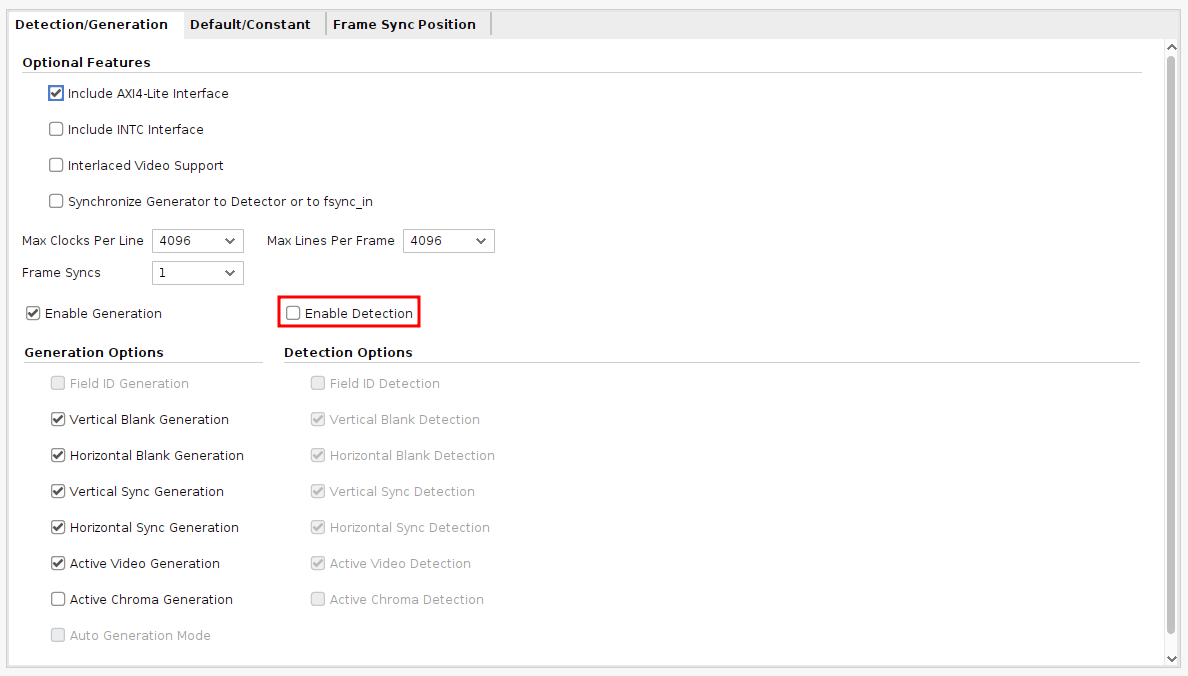Turn off Vertical Sync Generation
This screenshot has width=1188, height=676.
coord(58,492)
